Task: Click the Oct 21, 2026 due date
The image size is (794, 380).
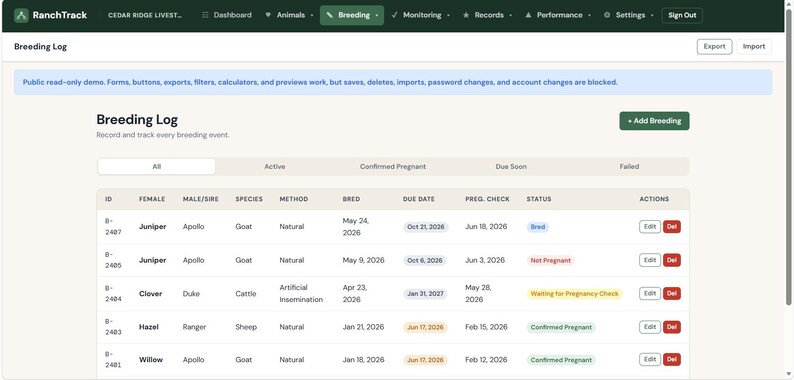Action: tap(425, 227)
